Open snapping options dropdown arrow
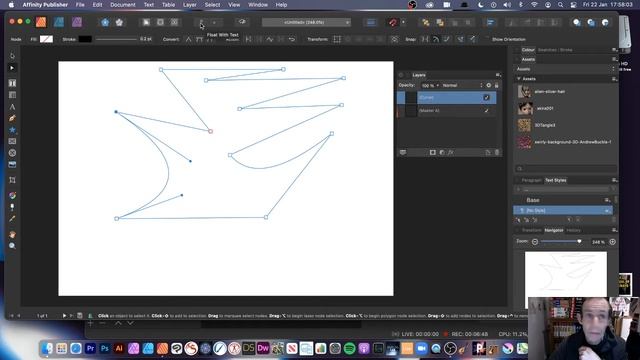This screenshot has height=360, width=640. click(x=403, y=22)
